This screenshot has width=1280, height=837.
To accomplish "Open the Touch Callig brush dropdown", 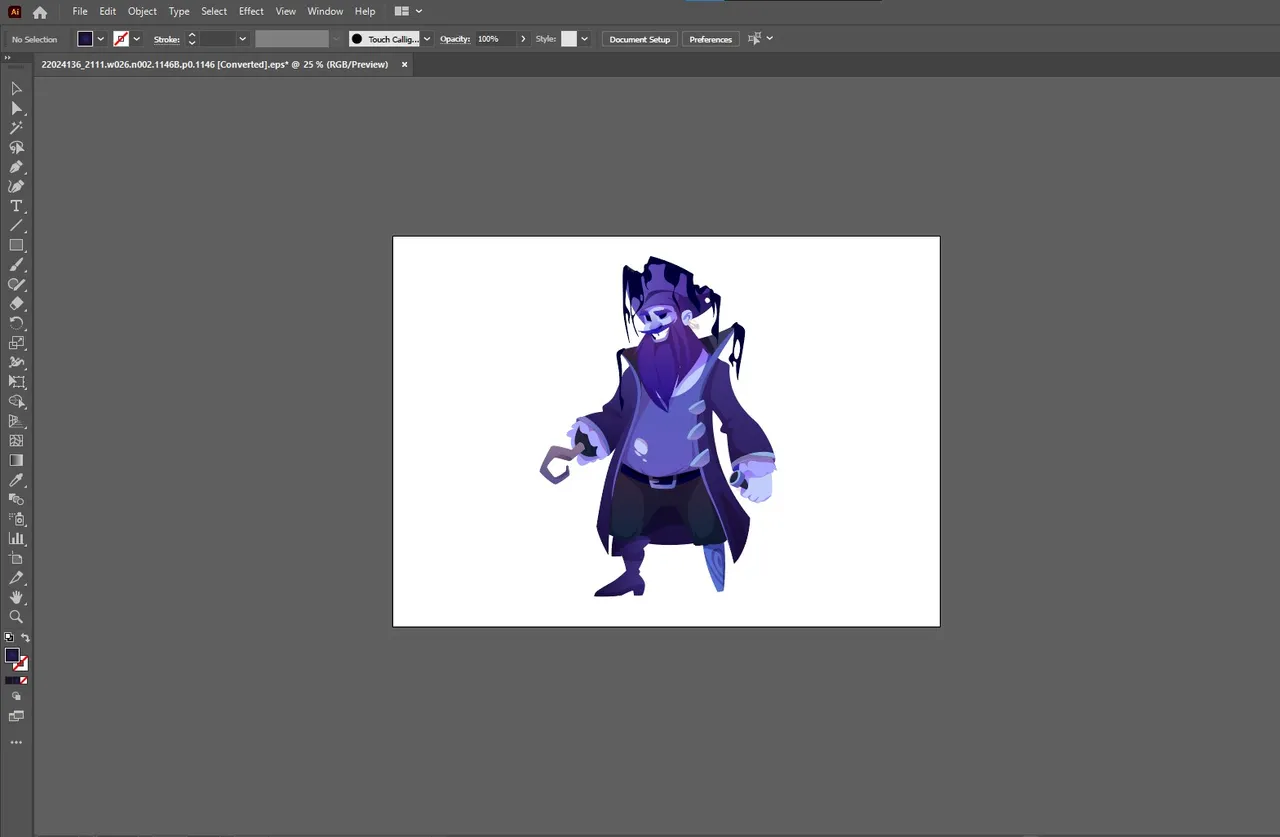I will tap(427, 39).
